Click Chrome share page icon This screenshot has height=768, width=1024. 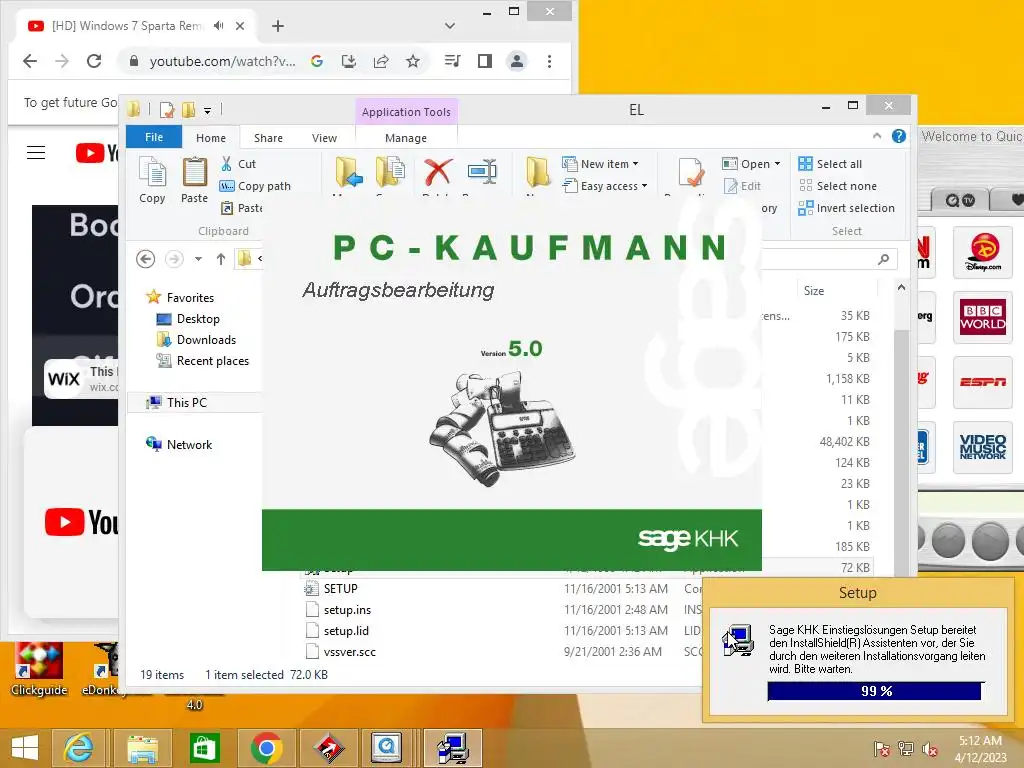point(381,61)
